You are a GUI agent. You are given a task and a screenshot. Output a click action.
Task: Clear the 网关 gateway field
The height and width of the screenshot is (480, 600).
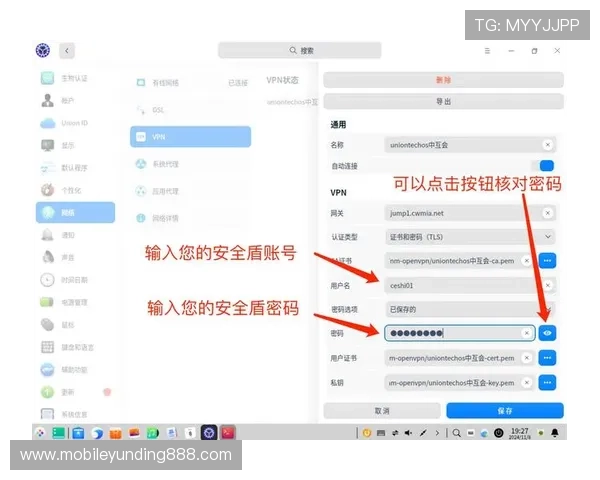pos(547,213)
